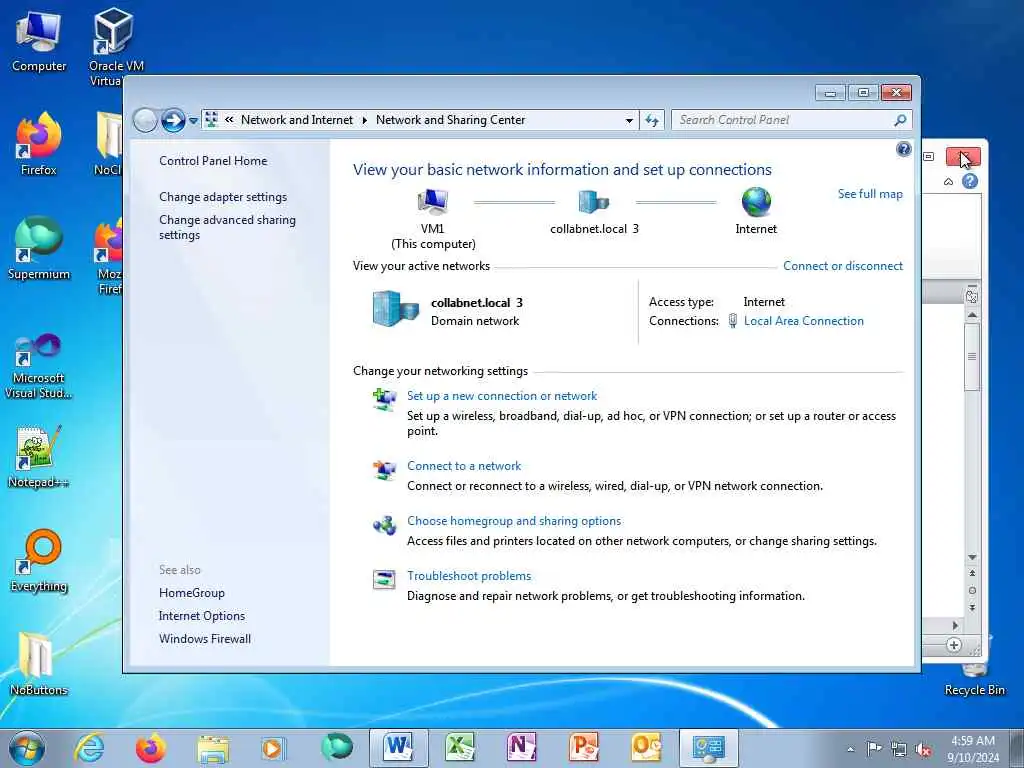The height and width of the screenshot is (768, 1024).
Task: Click Set up a new connection or network
Action: click(x=502, y=396)
